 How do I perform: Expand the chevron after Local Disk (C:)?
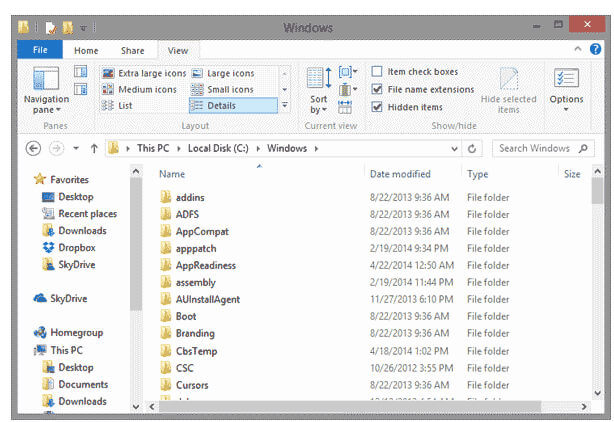(x=258, y=149)
